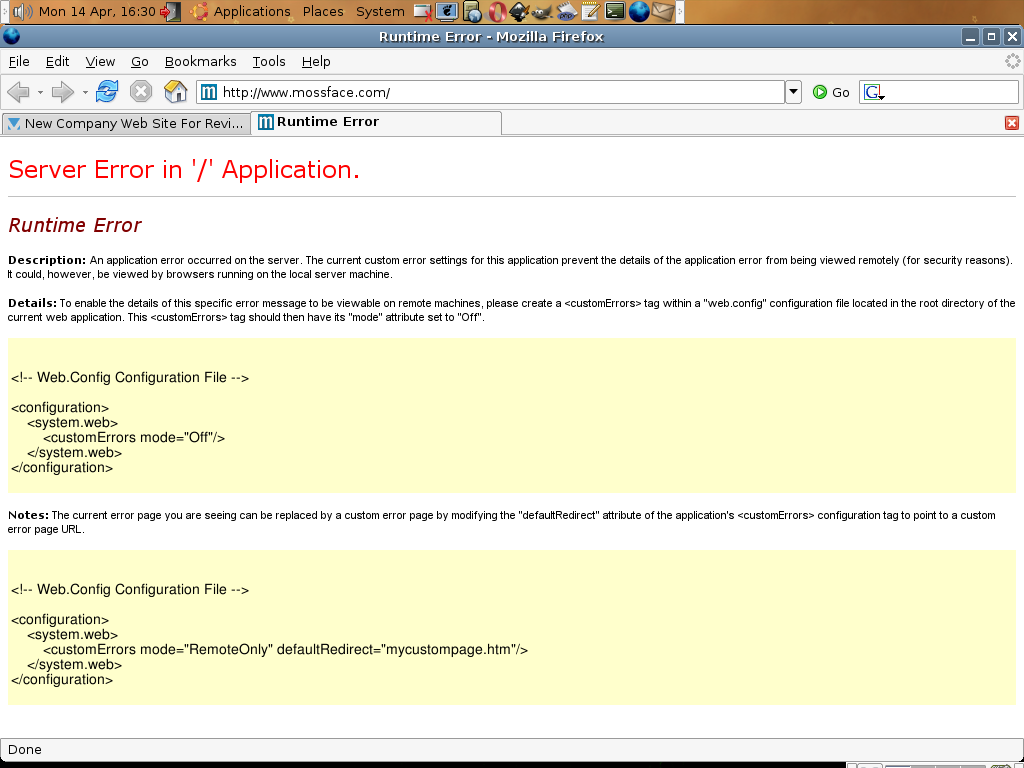This screenshot has height=768, width=1024.
Task: Close the current tab with red X
Action: 1012,123
